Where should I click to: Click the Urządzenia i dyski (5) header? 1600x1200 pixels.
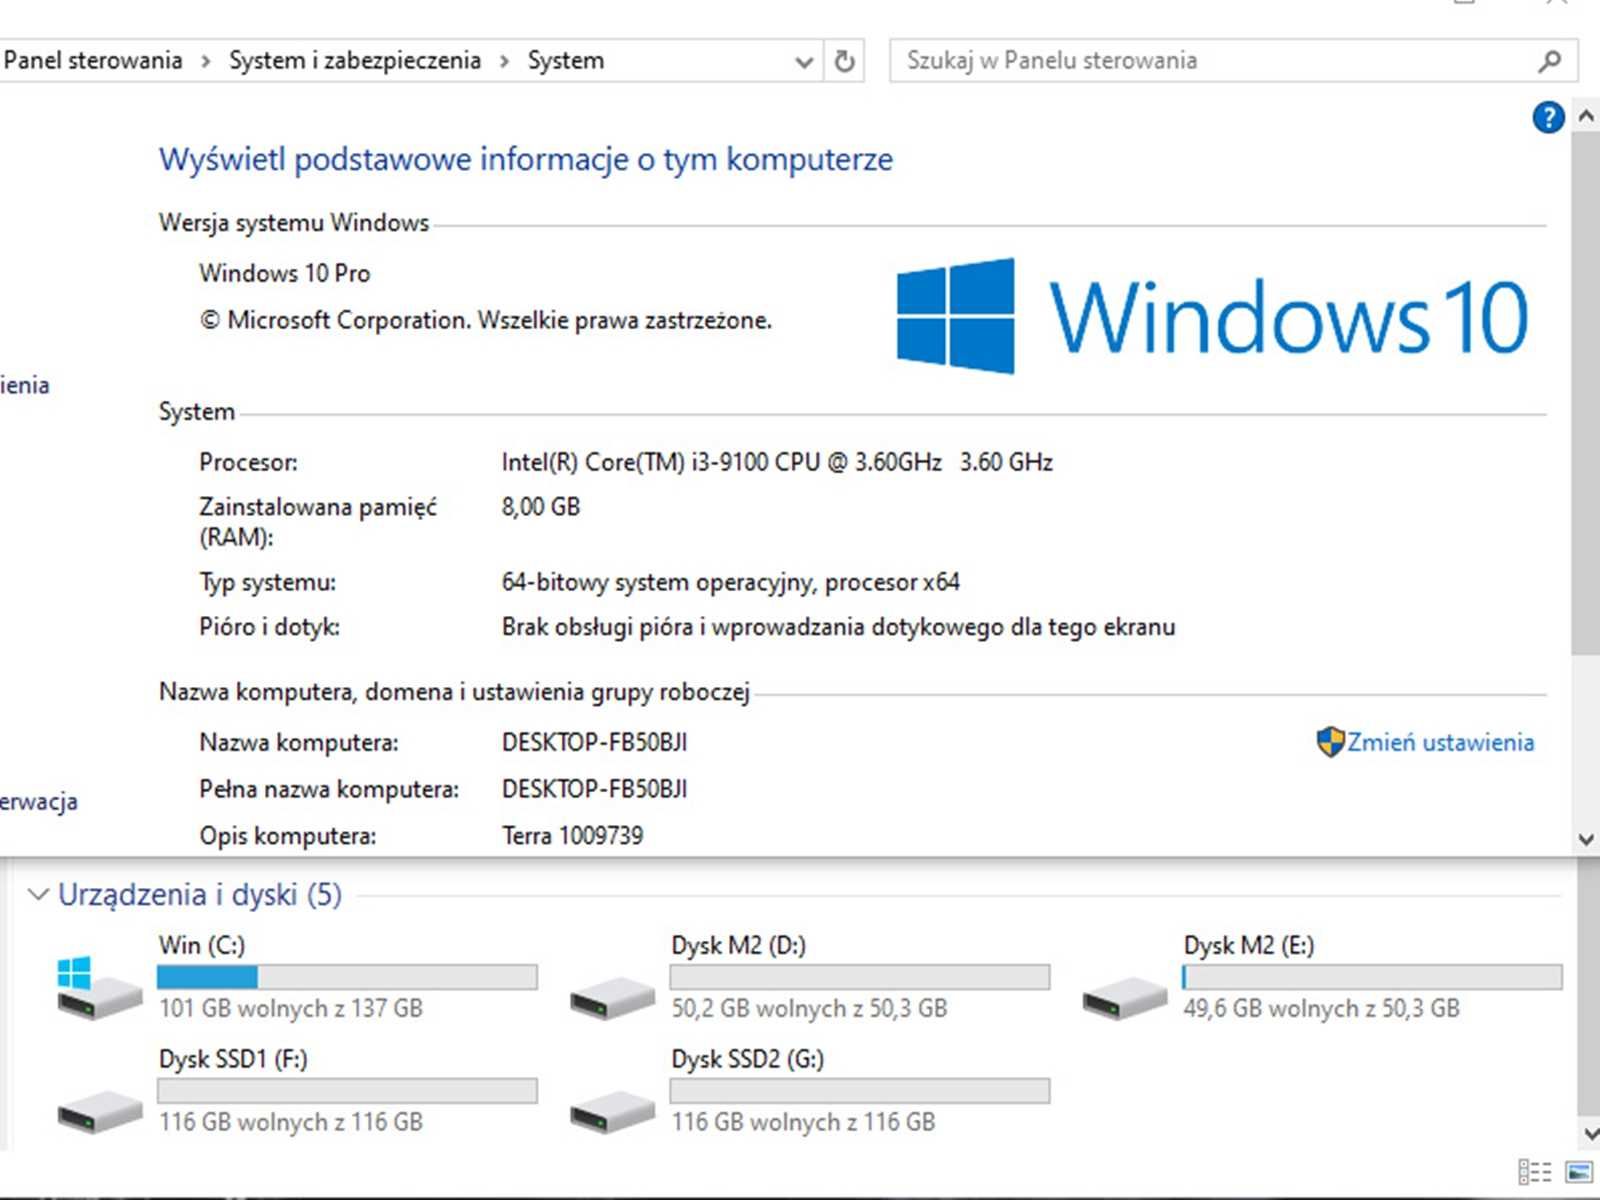(200, 894)
